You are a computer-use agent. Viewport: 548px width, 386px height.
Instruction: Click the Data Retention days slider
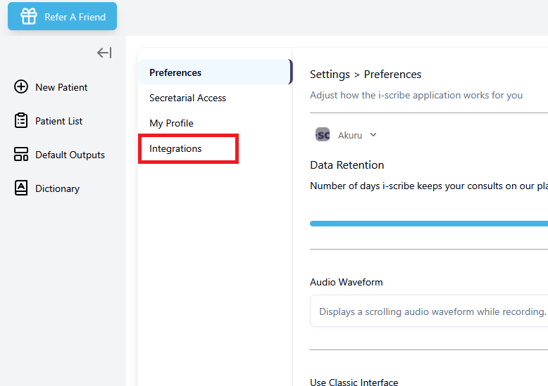tap(429, 224)
